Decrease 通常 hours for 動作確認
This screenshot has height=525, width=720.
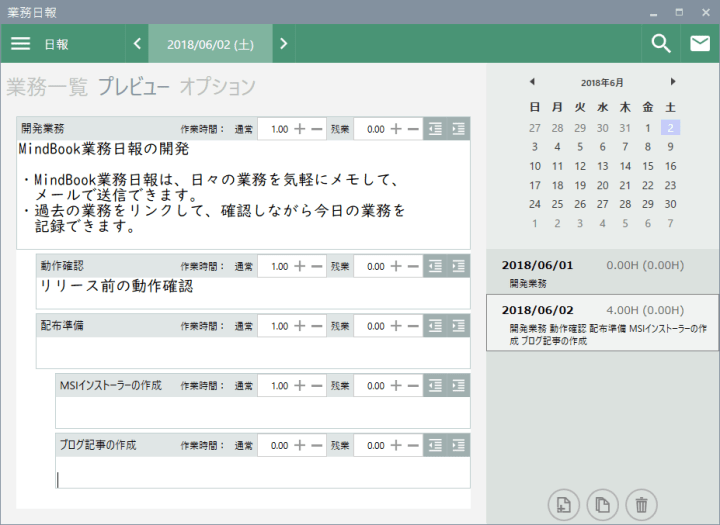pyautogui.click(x=316, y=266)
